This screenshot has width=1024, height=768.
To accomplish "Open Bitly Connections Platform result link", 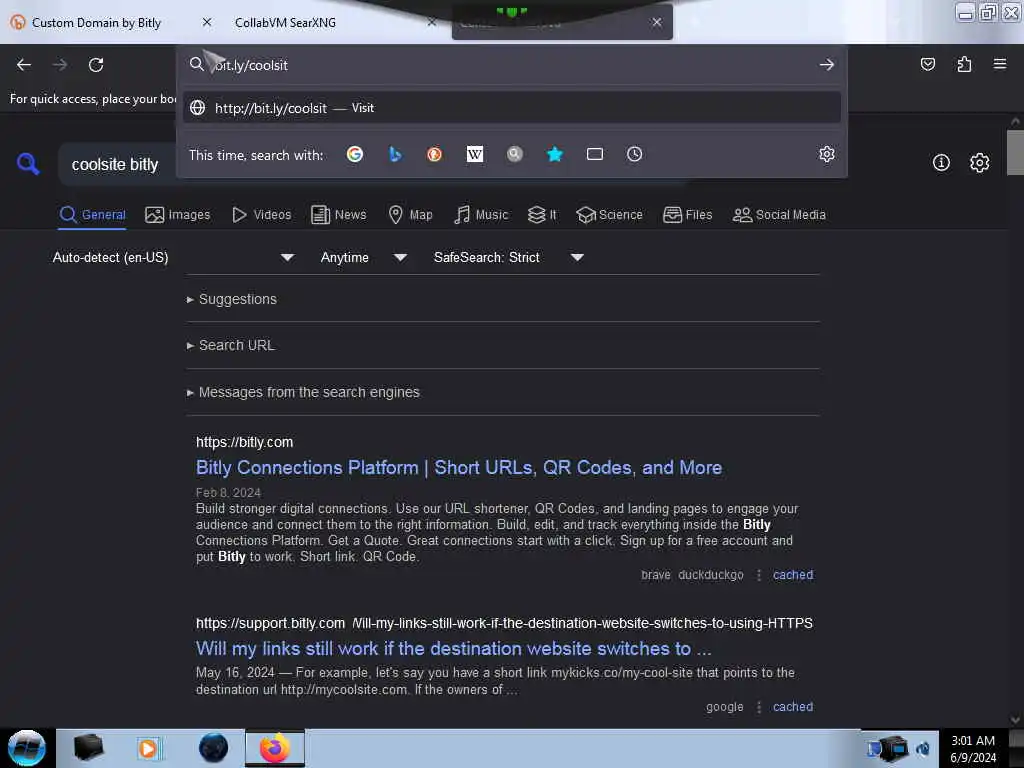I will (459, 468).
